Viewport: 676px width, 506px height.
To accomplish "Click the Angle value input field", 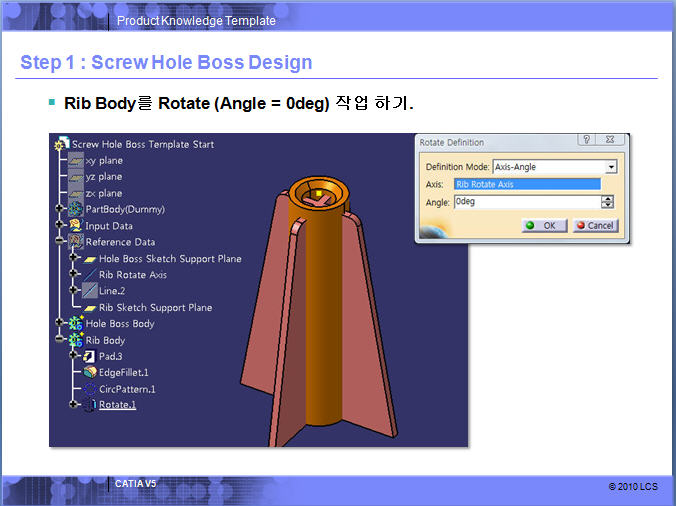I will (x=525, y=202).
